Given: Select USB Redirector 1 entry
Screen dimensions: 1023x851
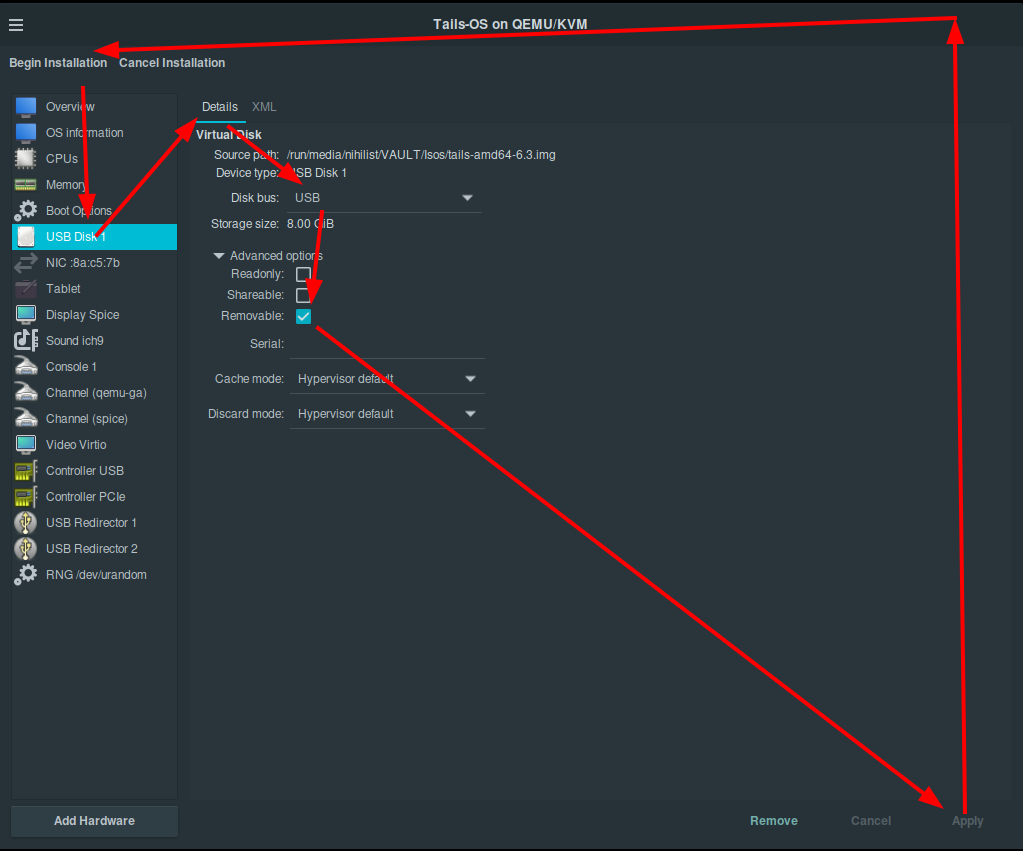Looking at the screenshot, I should 95,523.
